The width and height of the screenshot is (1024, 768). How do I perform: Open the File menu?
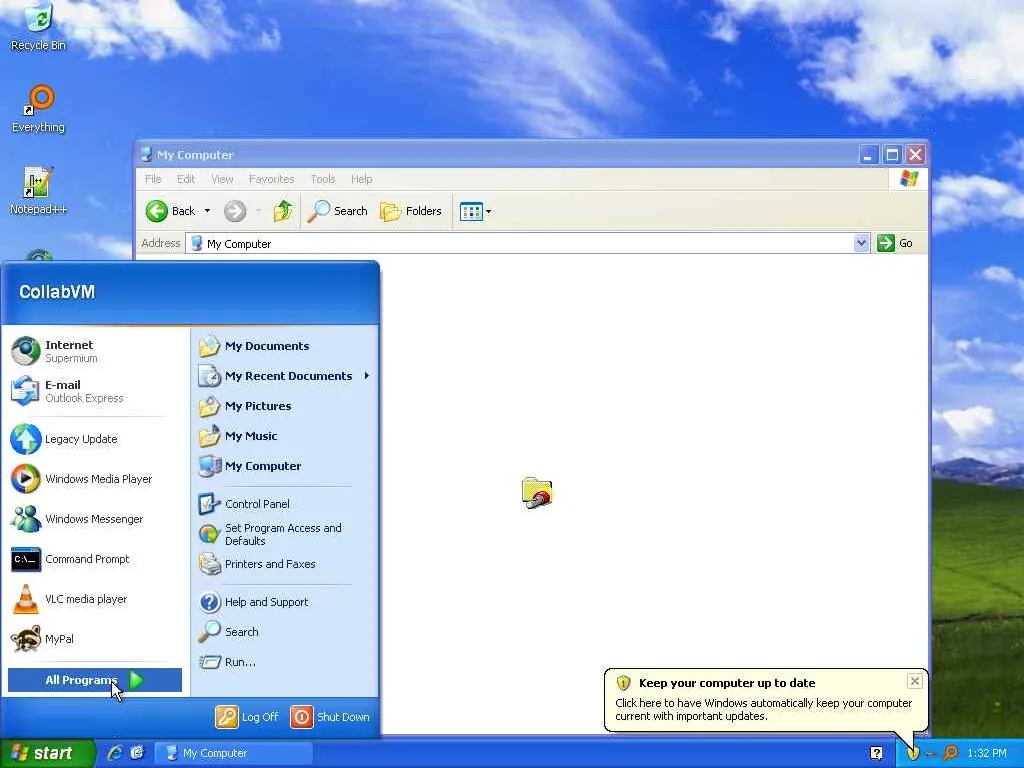[153, 179]
